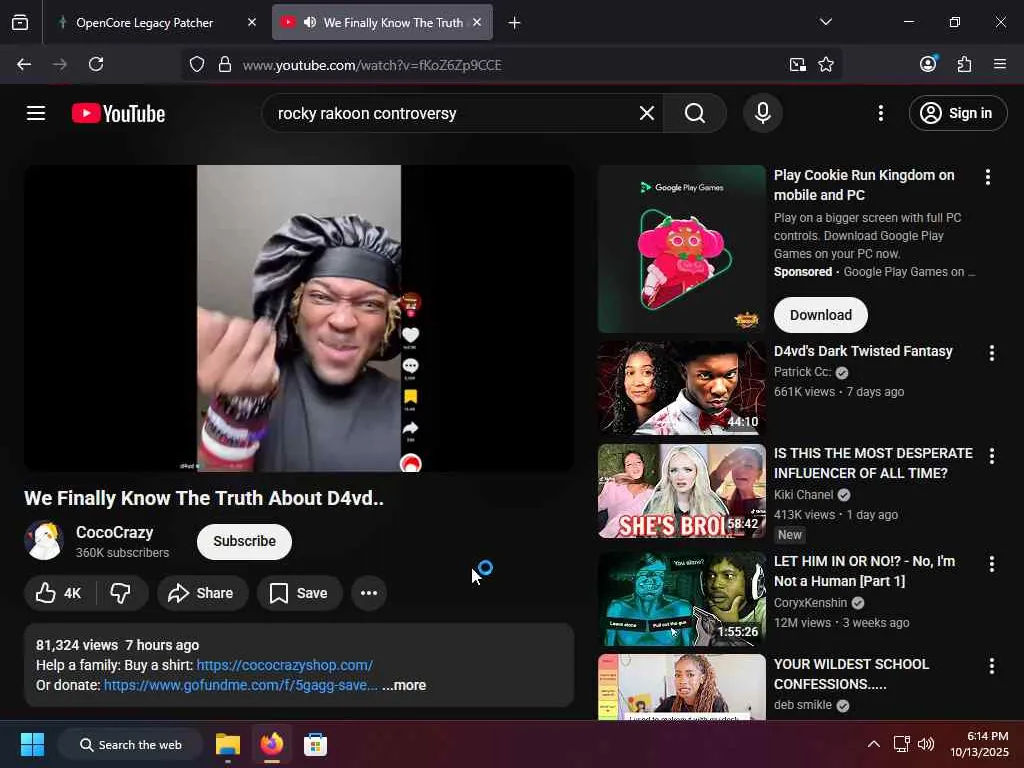Reload the current page

point(96,64)
